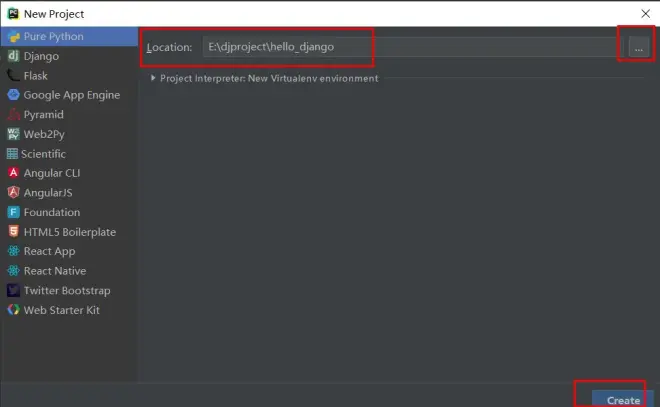Select "HTML5 Boilerplate" list label
660x407 pixels.
tap(70, 232)
